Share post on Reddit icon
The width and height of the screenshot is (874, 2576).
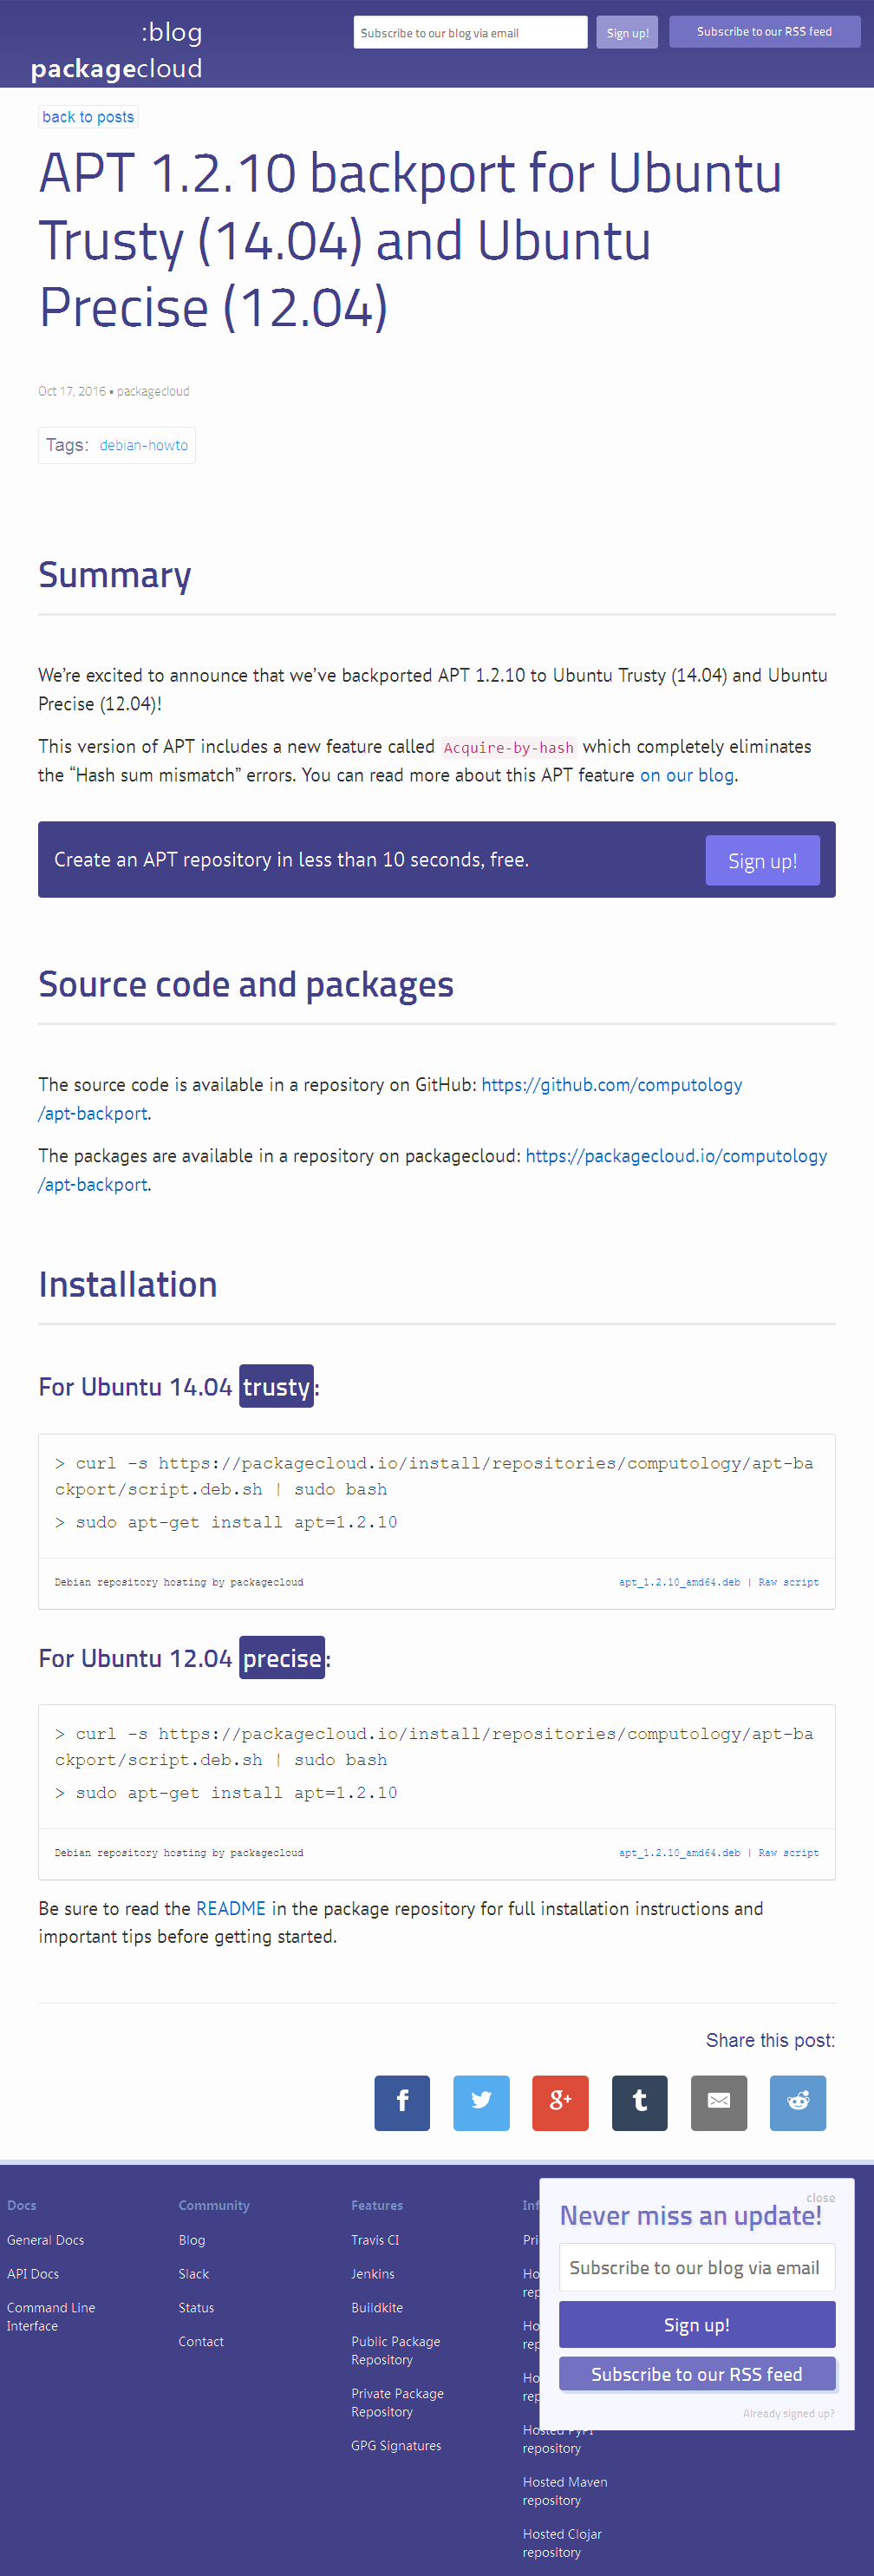tap(798, 2102)
